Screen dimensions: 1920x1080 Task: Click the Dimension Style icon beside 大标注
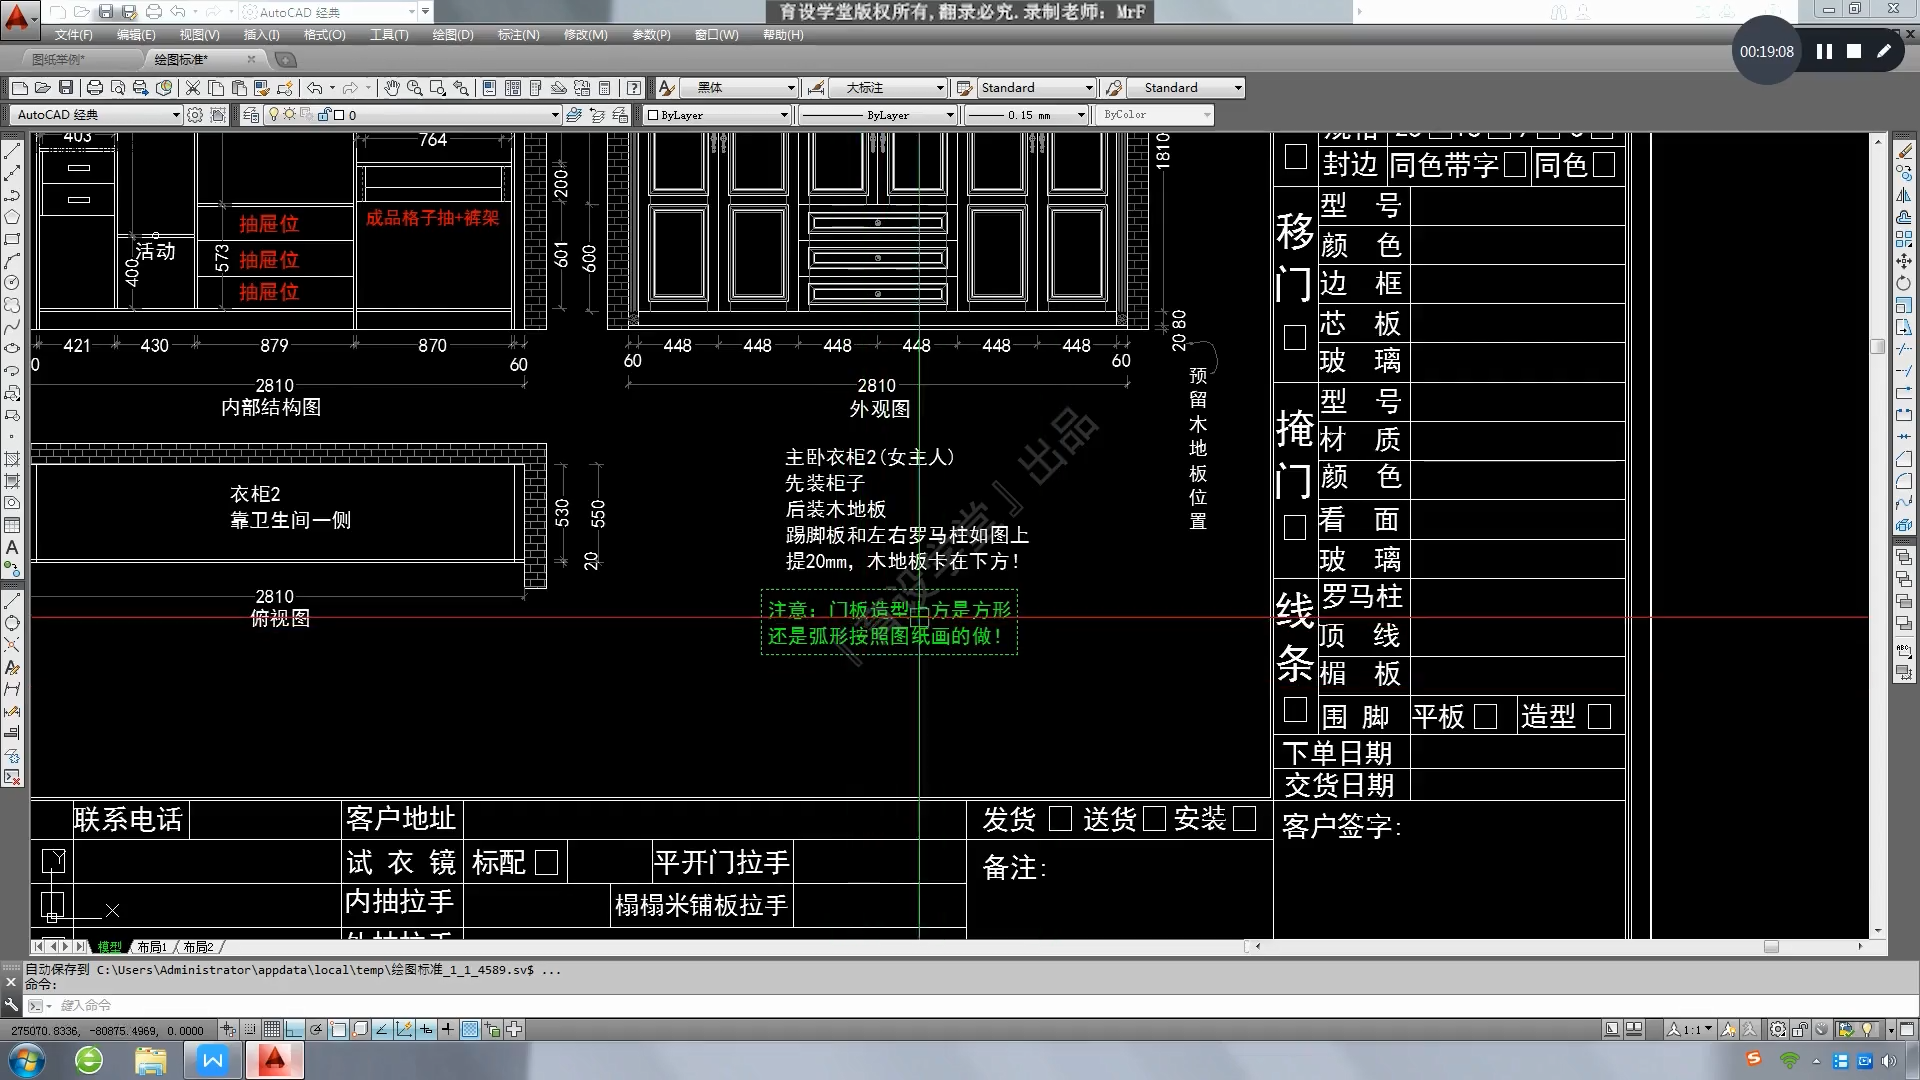click(x=816, y=88)
